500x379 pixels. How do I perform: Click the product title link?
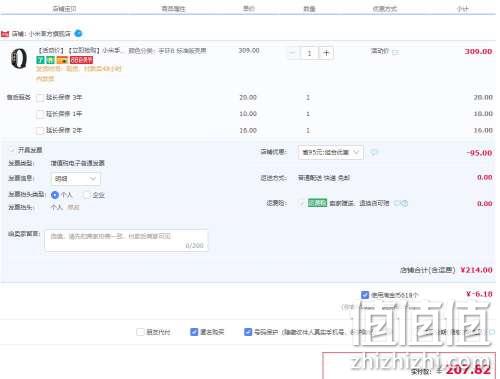tap(80, 51)
